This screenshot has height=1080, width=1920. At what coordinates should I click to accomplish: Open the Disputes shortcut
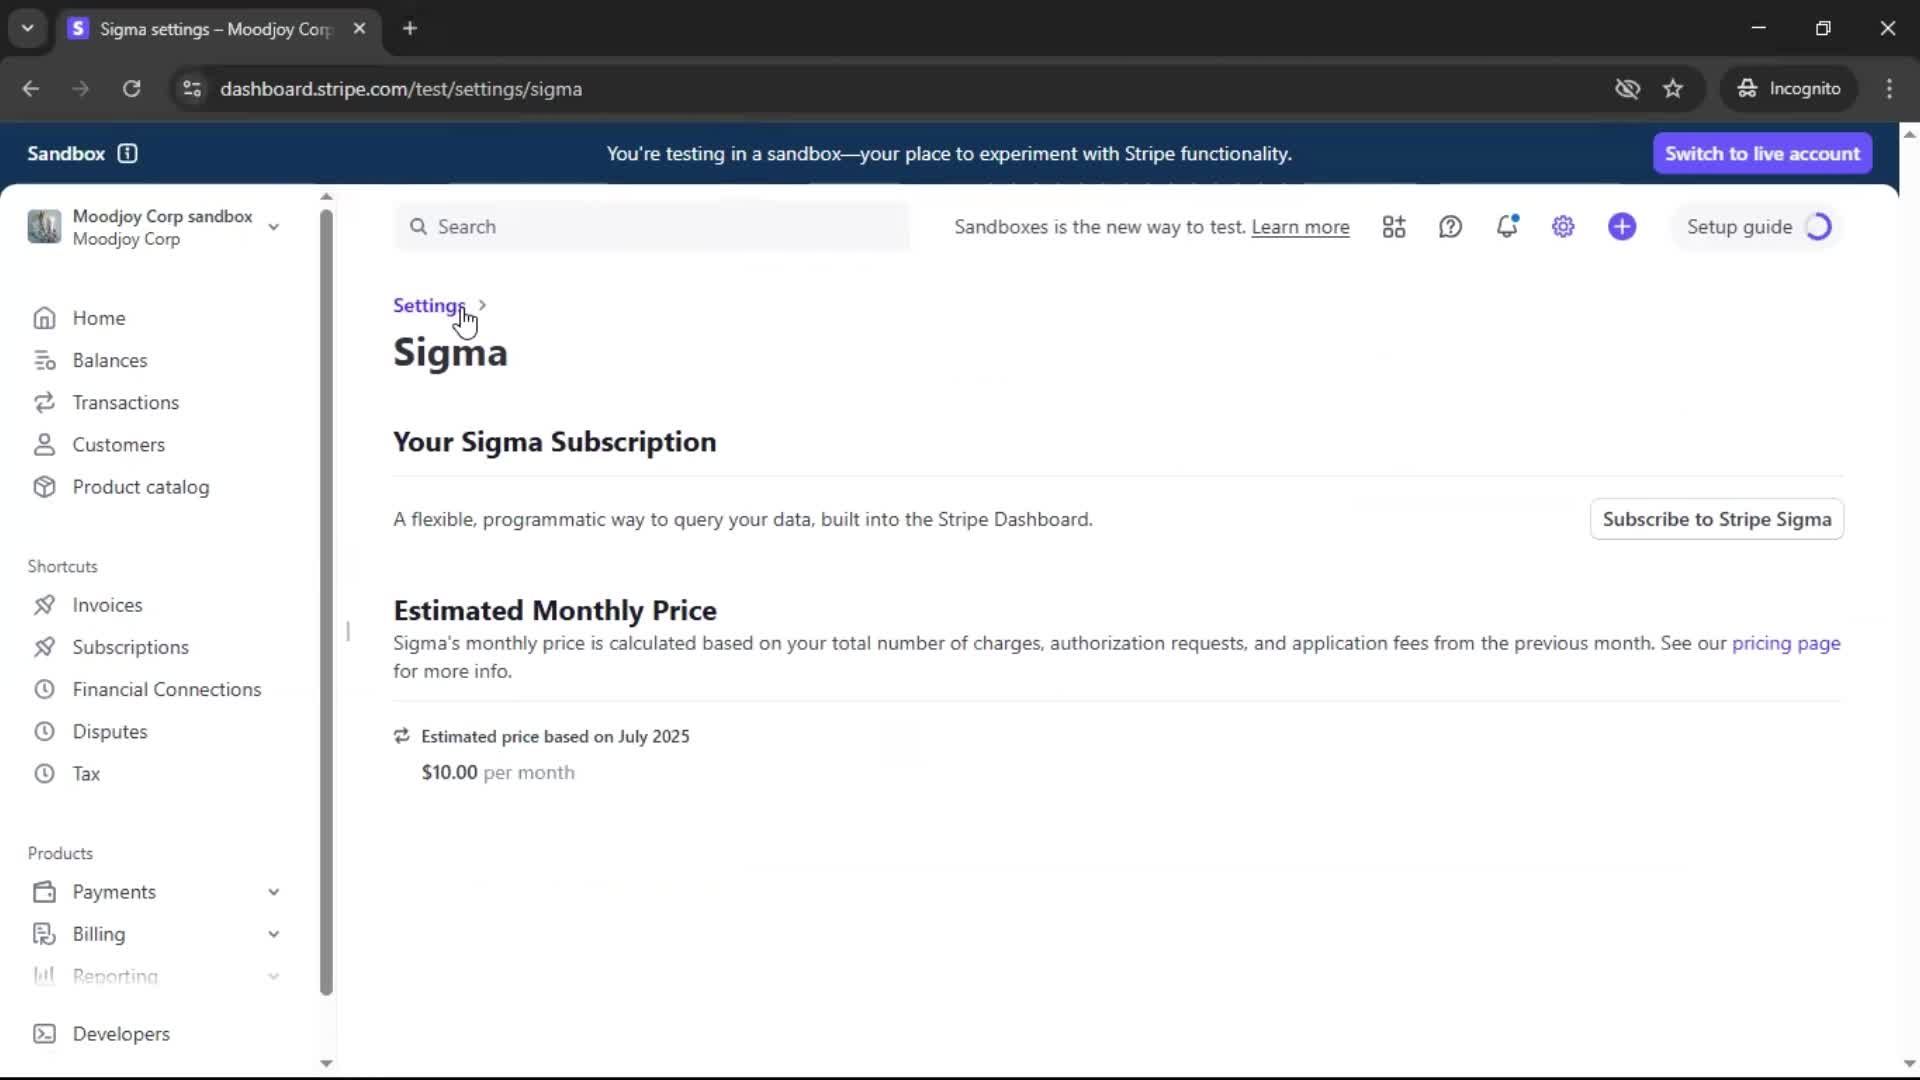tap(109, 732)
